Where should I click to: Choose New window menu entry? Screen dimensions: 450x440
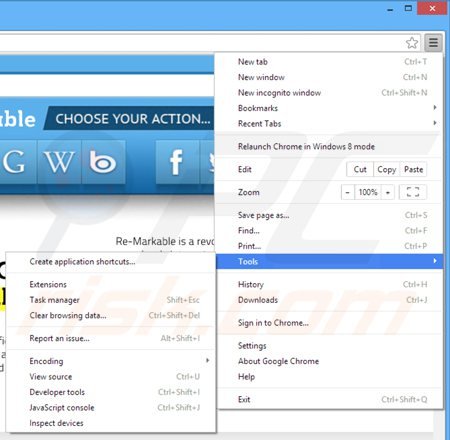(329, 77)
